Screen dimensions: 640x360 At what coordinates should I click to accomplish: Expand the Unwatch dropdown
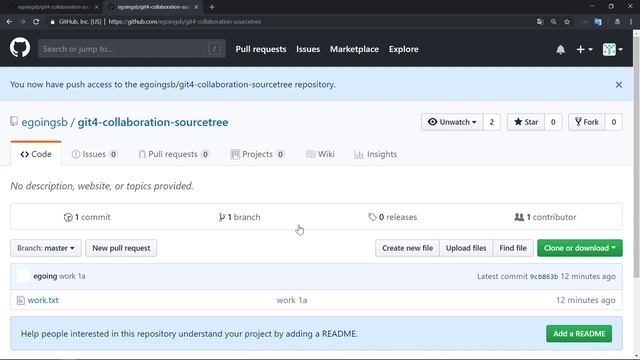[x=452, y=122]
